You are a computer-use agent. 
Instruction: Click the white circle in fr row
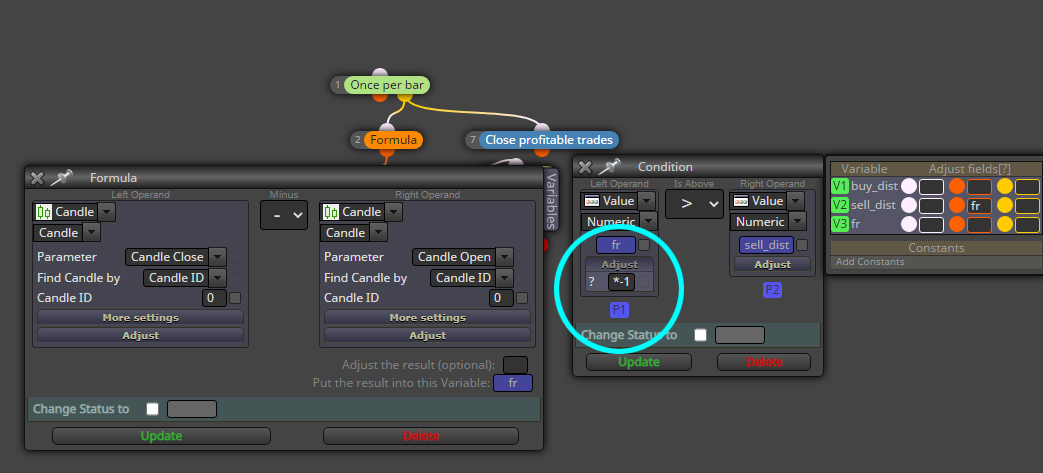pos(909,224)
